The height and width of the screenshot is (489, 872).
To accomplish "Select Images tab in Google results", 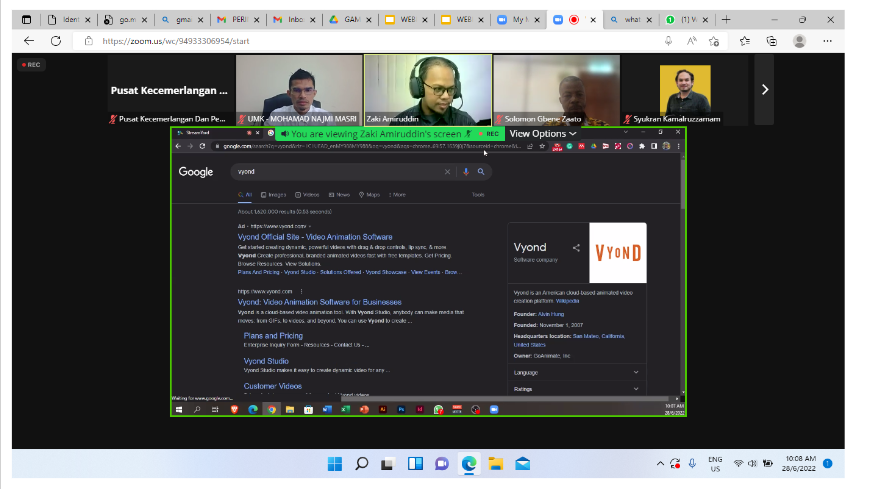I will tap(273, 195).
